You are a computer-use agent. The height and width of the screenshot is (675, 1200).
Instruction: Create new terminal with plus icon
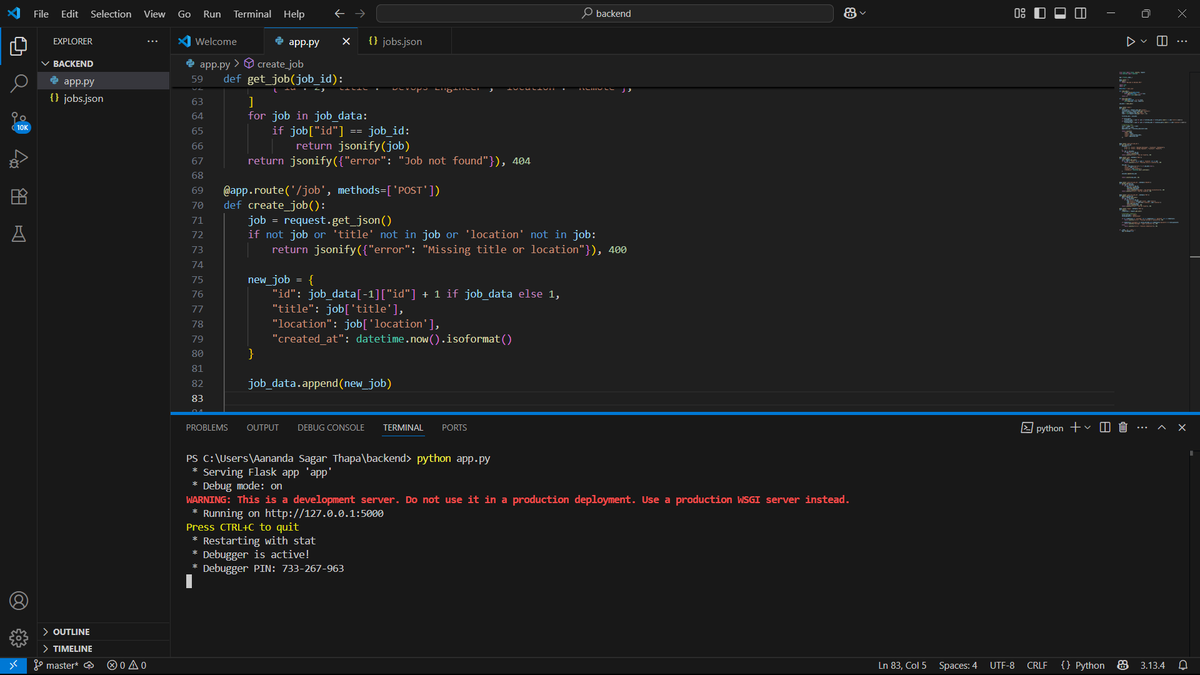tap(1075, 427)
